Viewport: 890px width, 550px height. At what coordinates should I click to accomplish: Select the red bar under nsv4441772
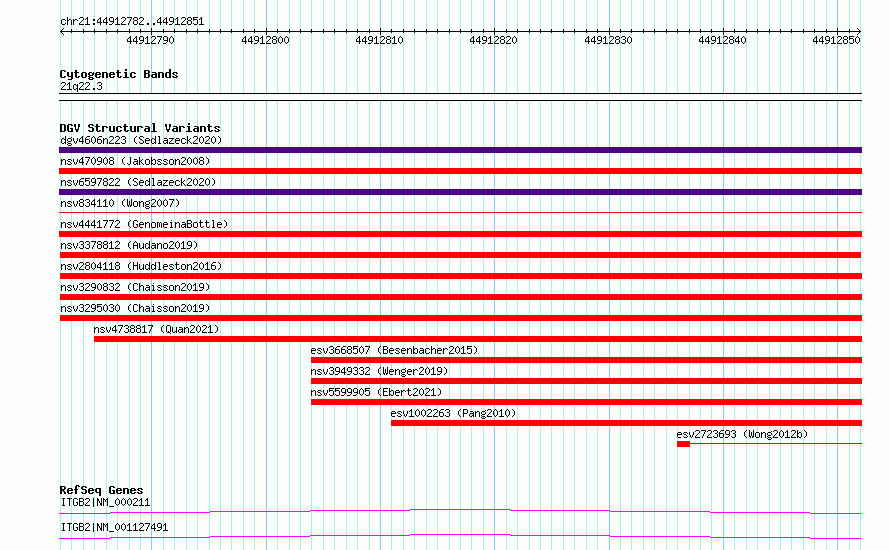coord(460,234)
